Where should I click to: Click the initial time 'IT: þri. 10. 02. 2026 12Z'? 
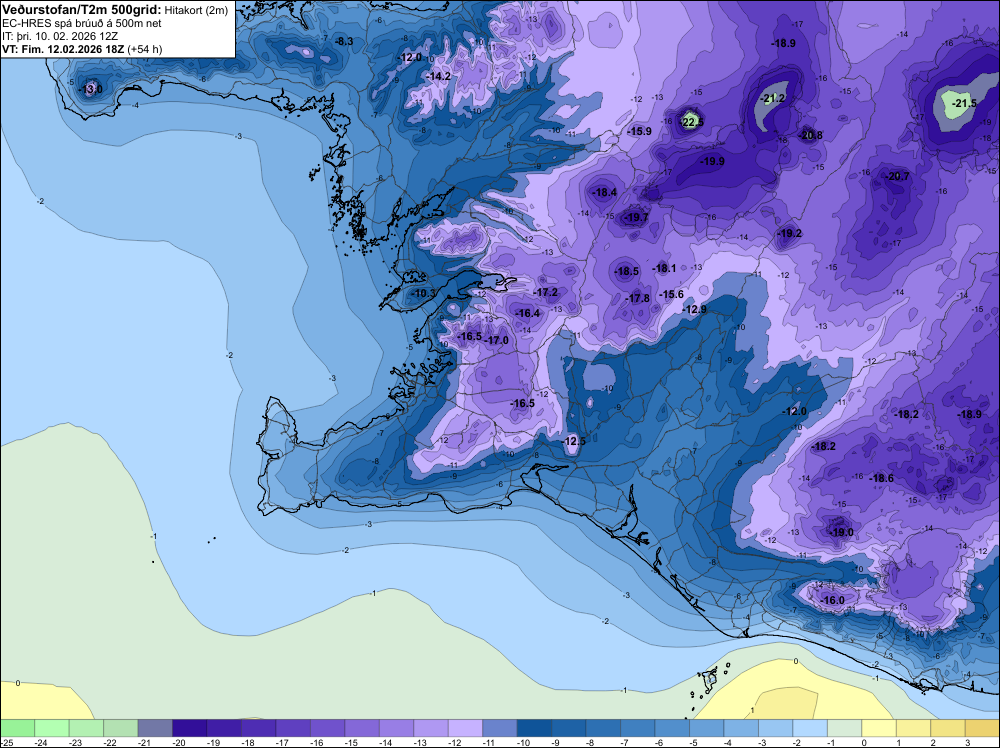60,36
